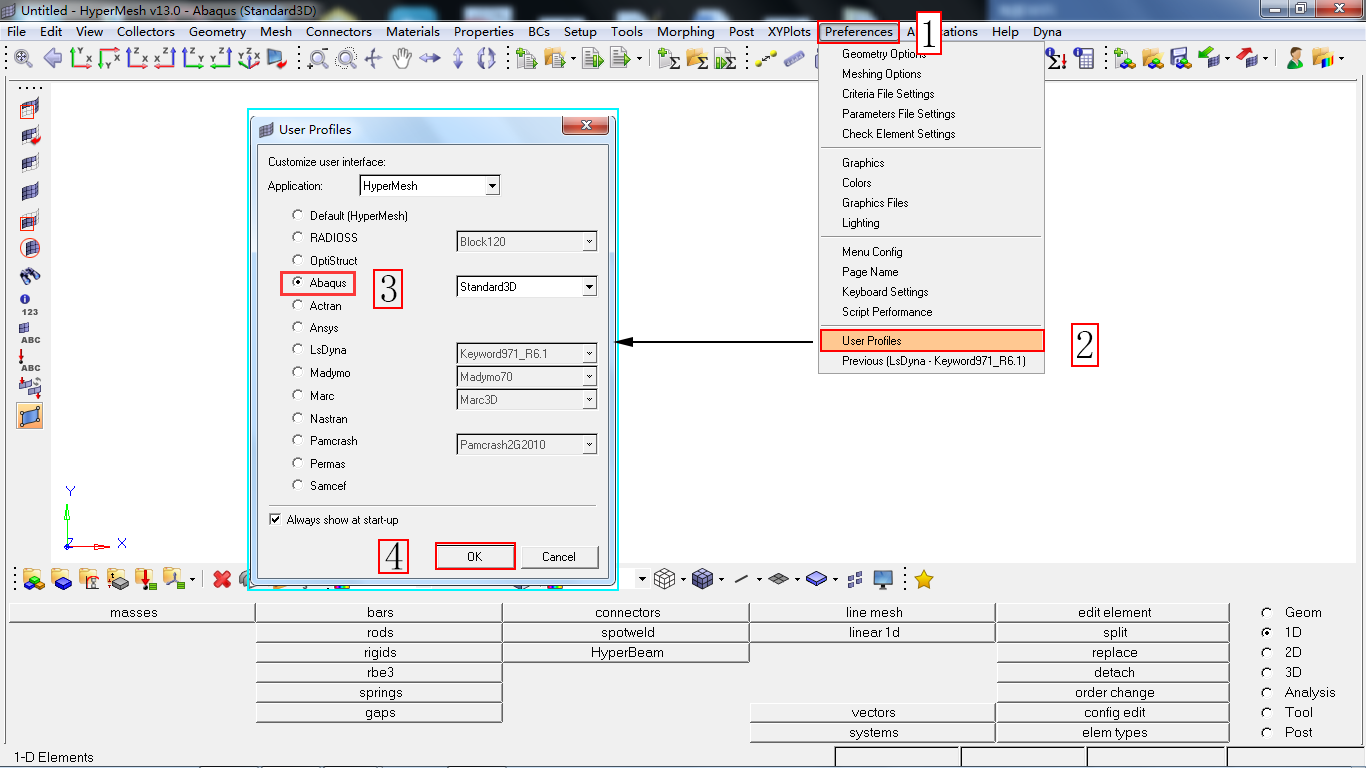The image size is (1366, 768).
Task: Select the Analysis page radio button
Action: [1267, 692]
